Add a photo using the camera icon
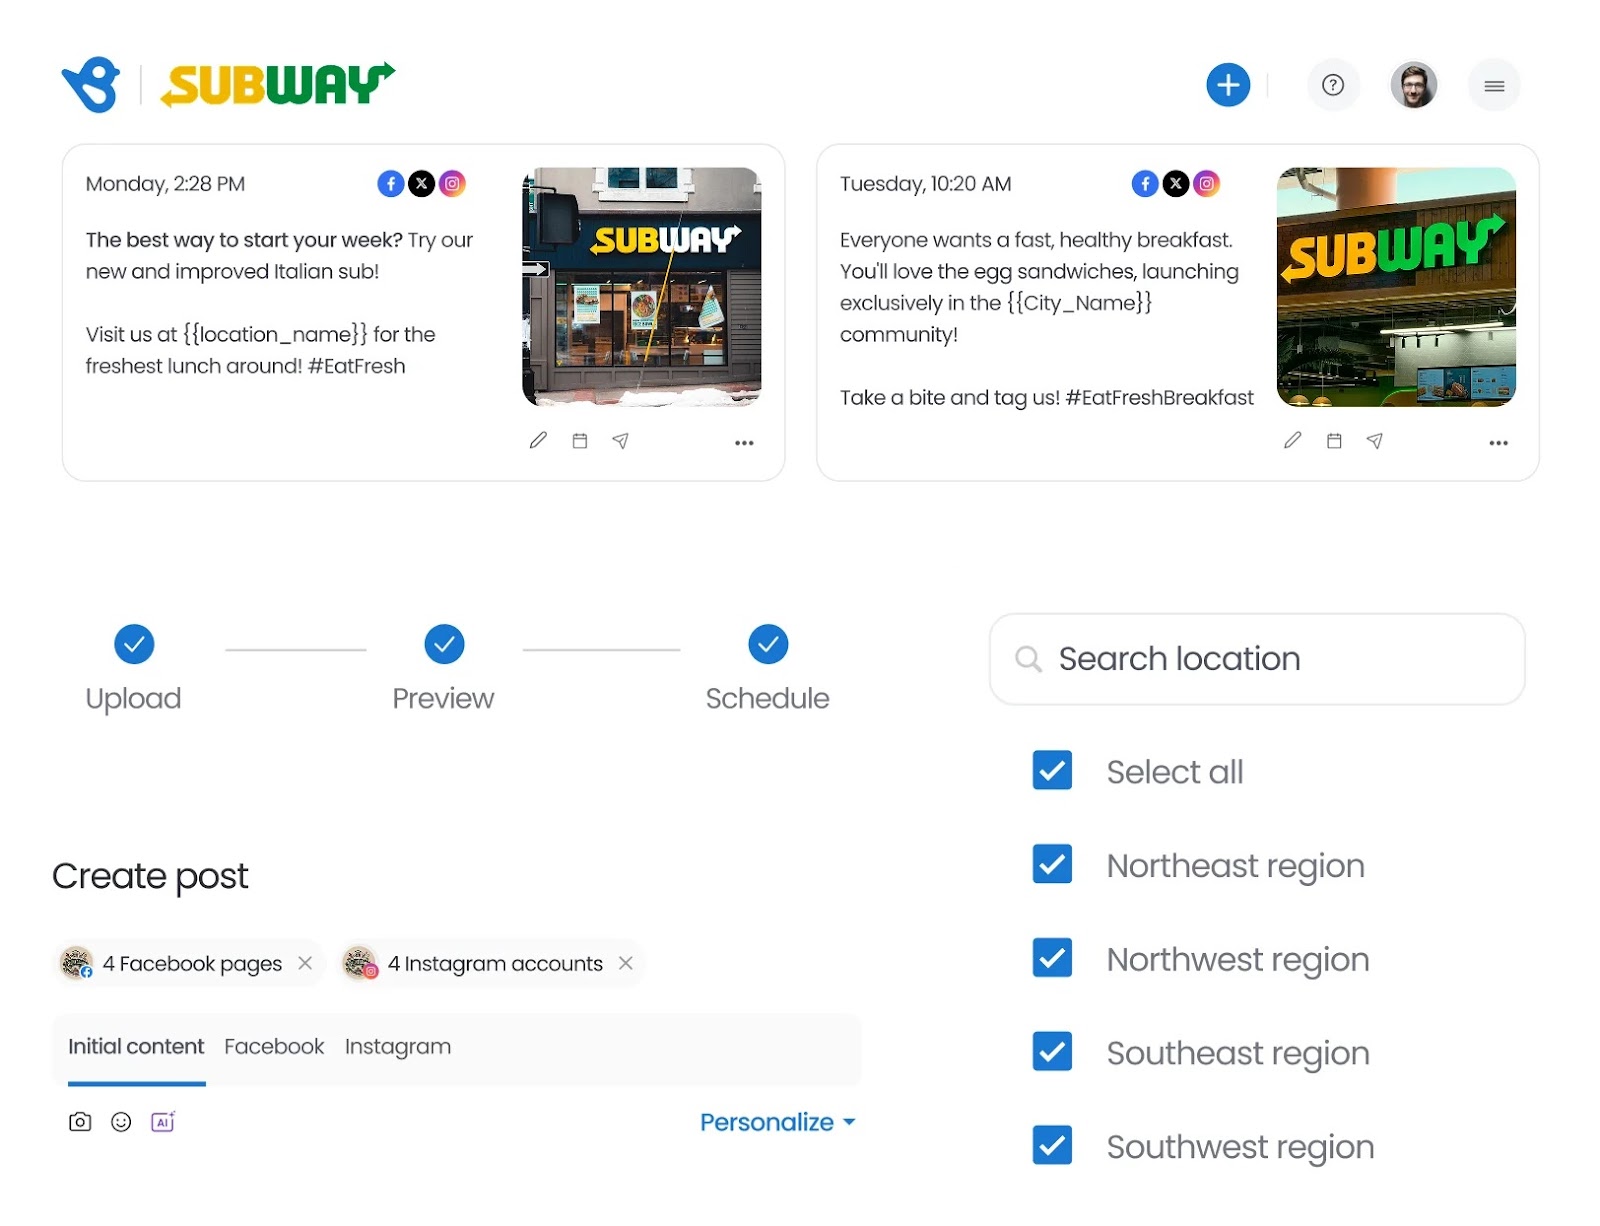The height and width of the screenshot is (1226, 1600). click(x=80, y=1122)
